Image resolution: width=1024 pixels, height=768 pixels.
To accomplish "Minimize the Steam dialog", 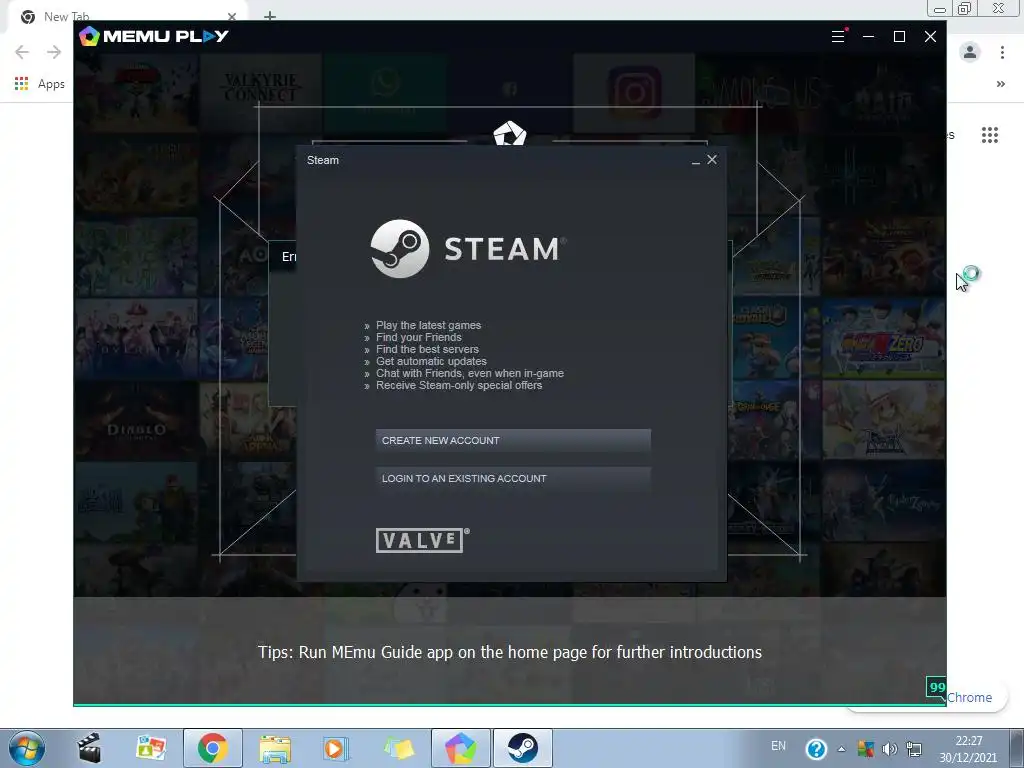I will [696, 160].
